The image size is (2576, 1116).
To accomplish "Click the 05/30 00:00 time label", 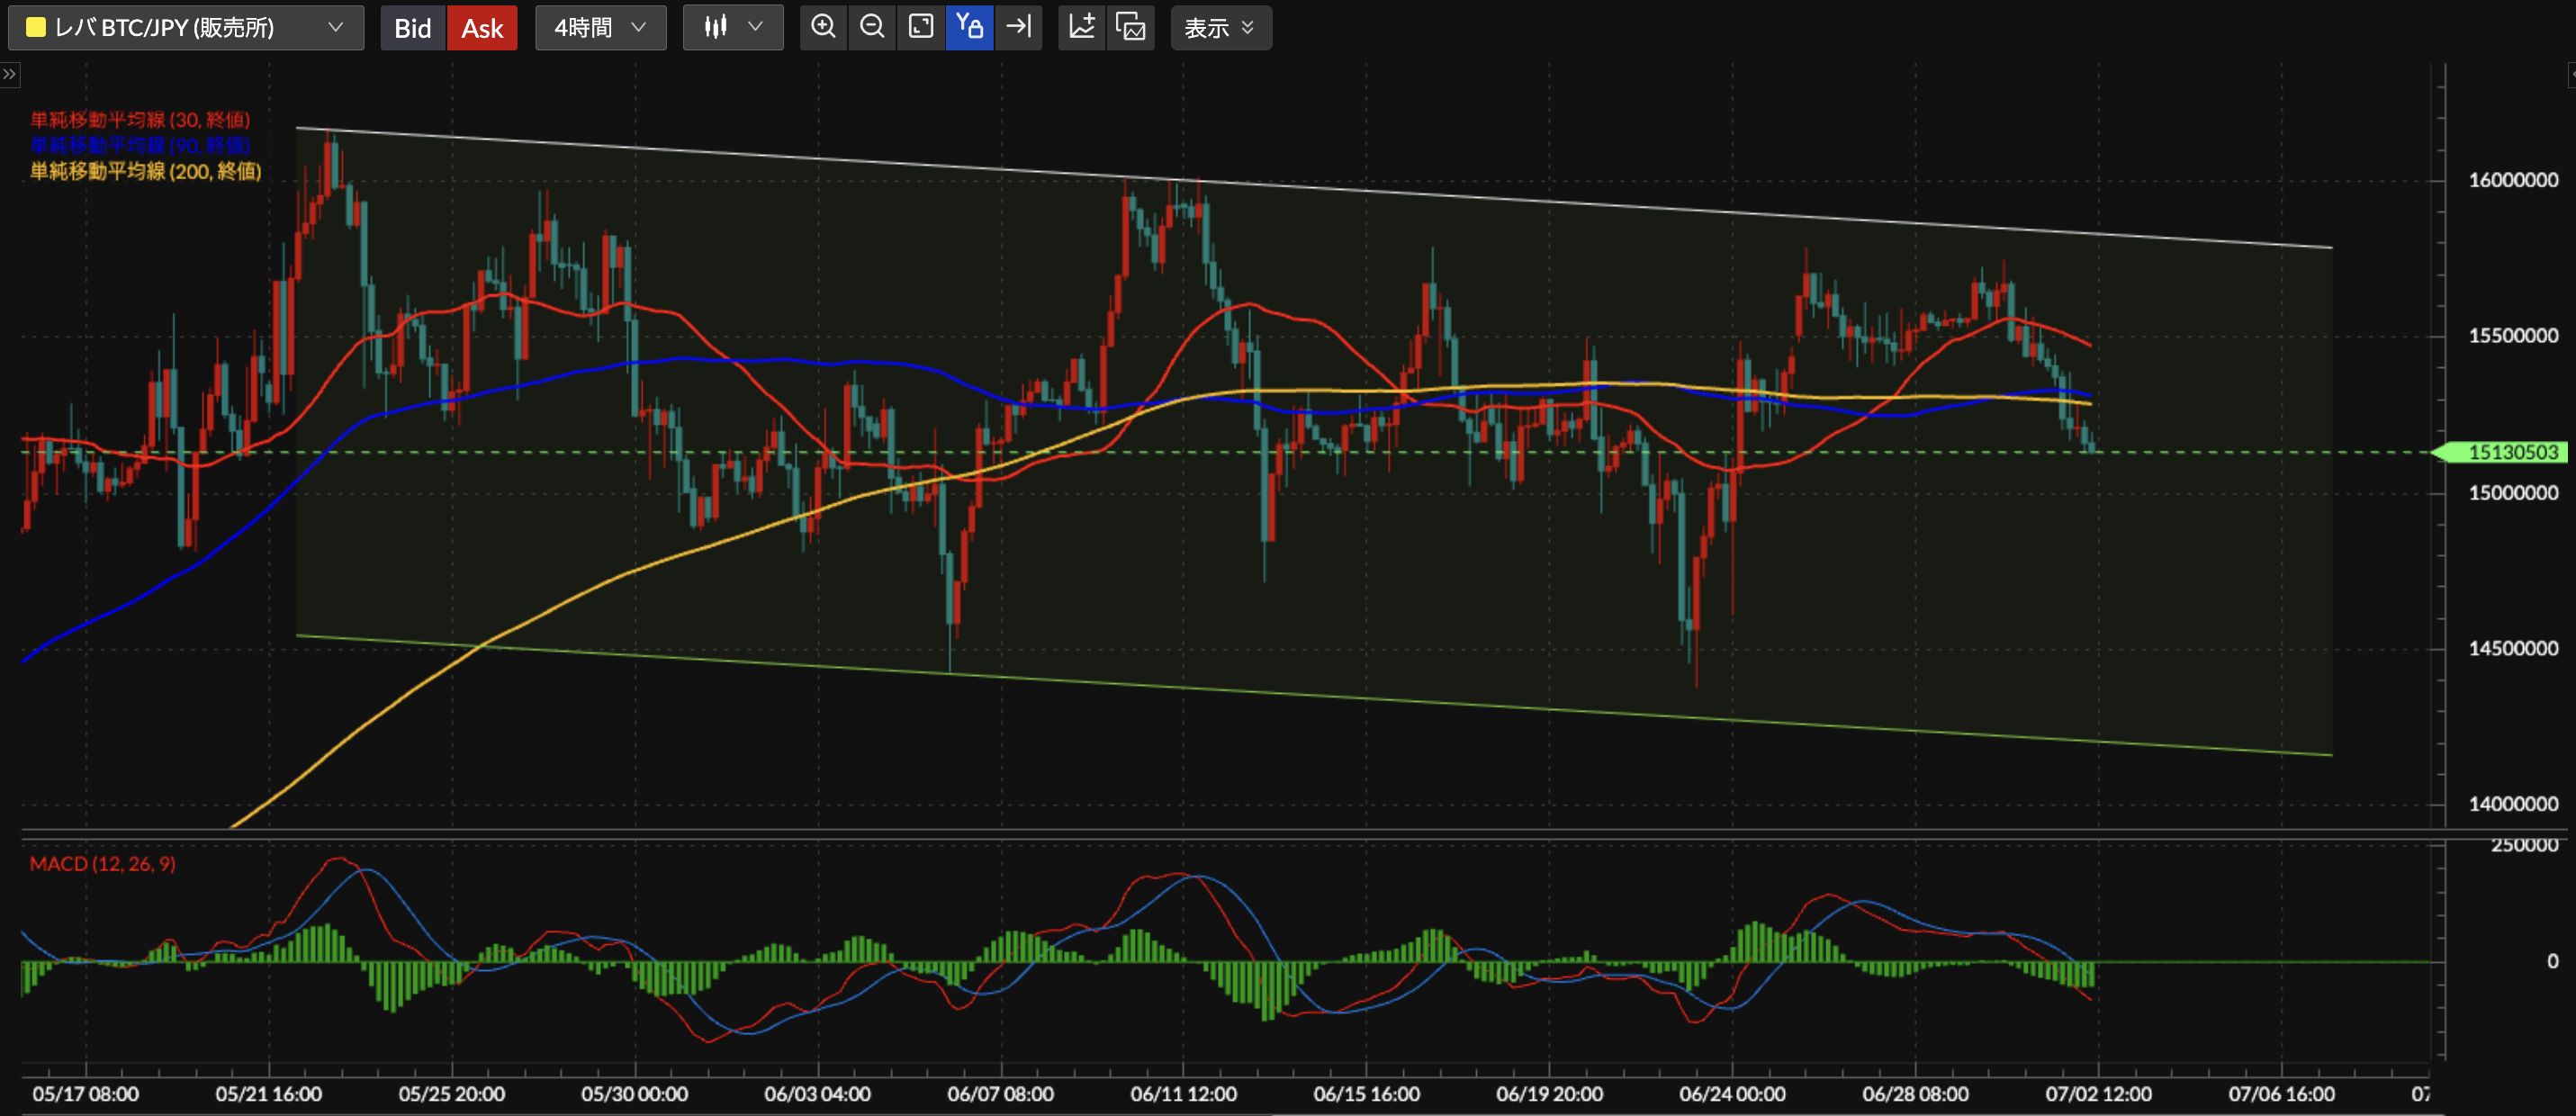I will click(635, 1094).
